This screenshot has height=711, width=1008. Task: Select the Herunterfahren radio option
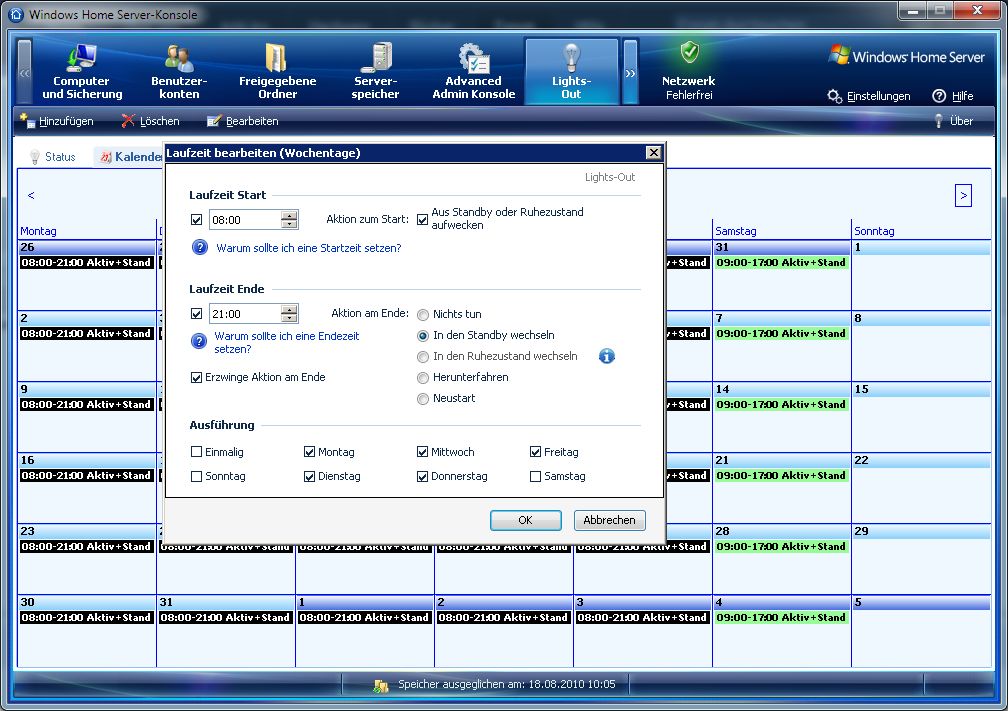click(x=424, y=377)
